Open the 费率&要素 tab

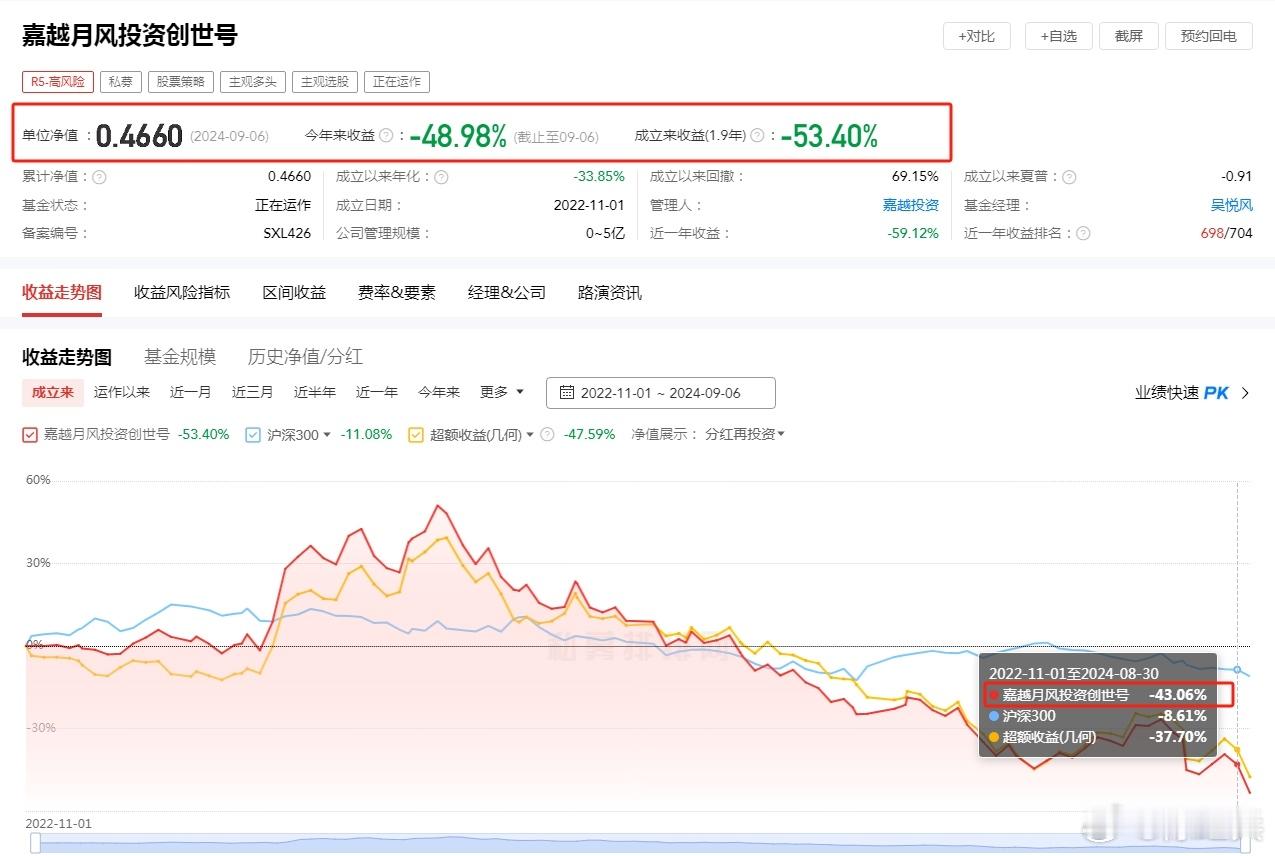click(397, 292)
